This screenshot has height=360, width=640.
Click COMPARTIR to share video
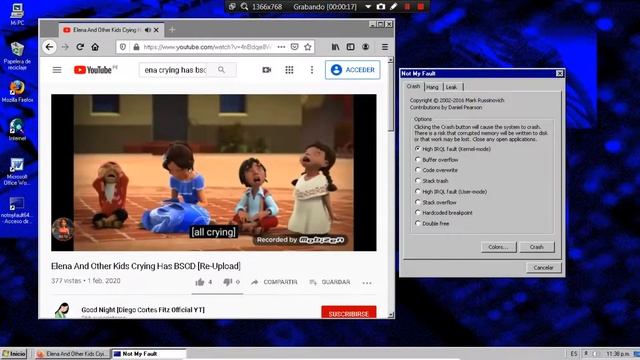[x=274, y=282]
